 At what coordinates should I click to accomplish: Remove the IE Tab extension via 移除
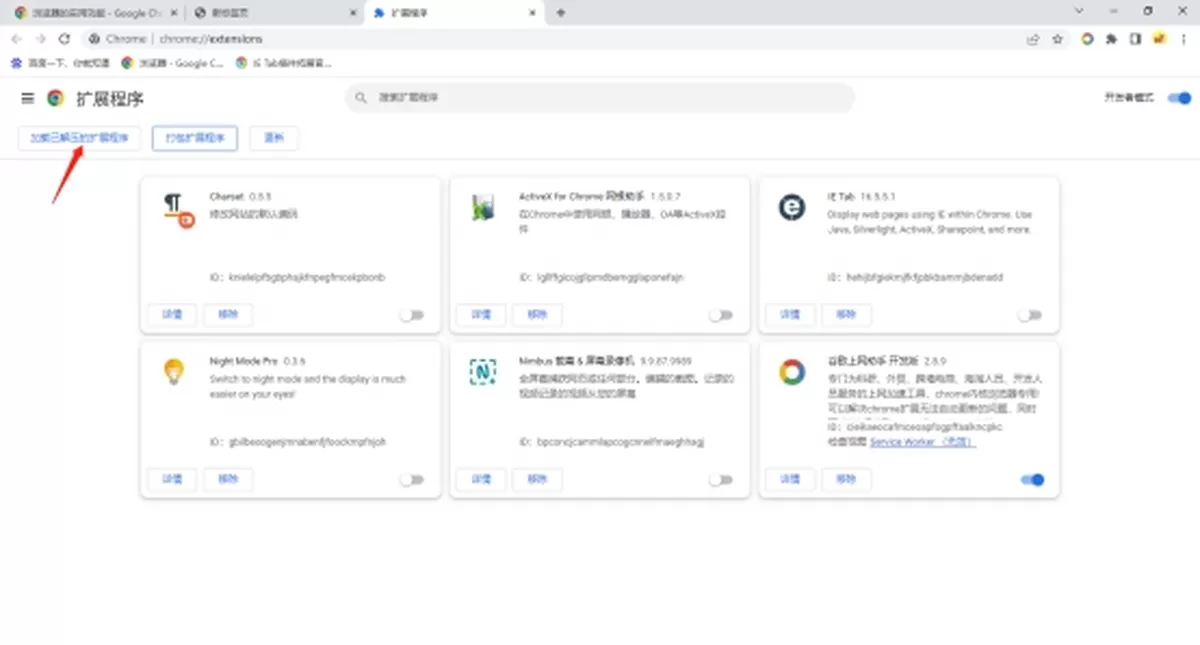click(847, 314)
